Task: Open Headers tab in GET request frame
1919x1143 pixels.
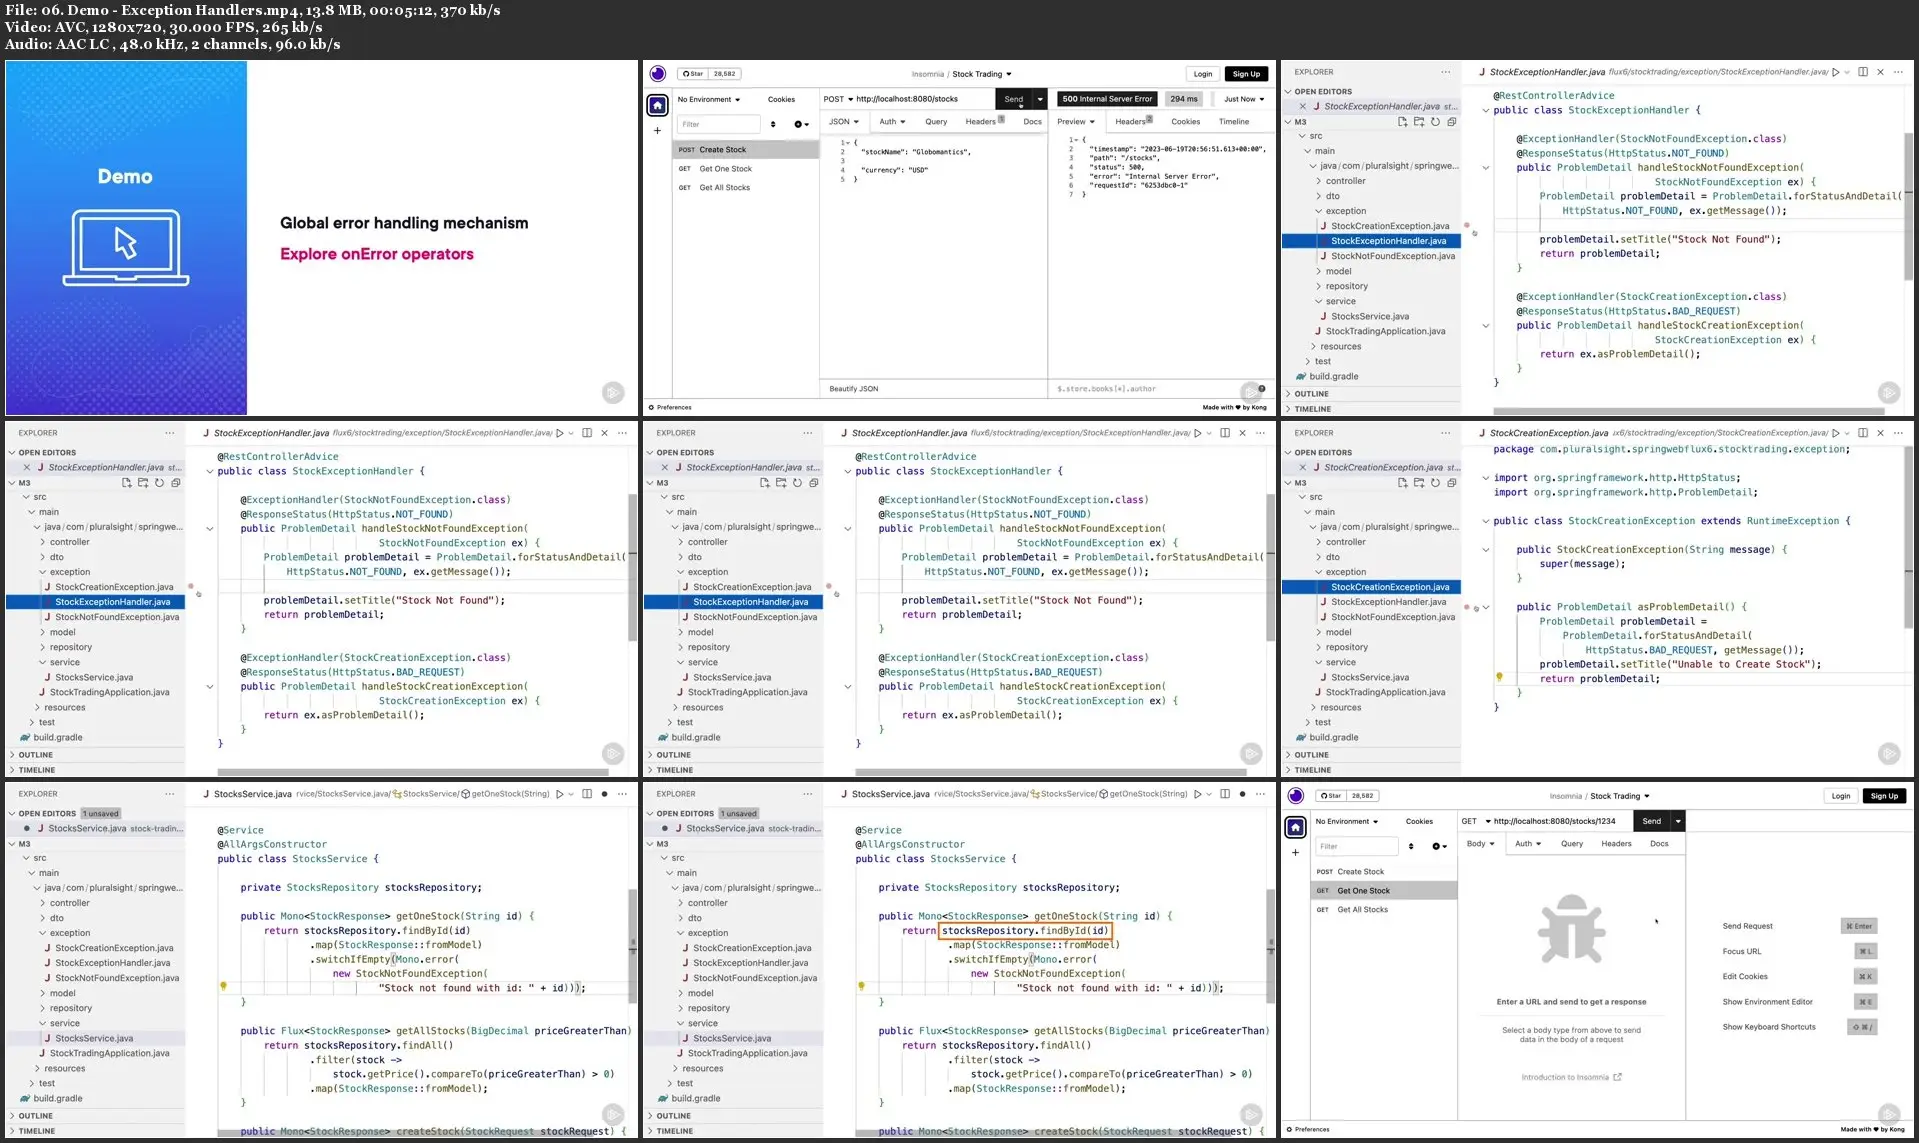Action: (x=1616, y=844)
